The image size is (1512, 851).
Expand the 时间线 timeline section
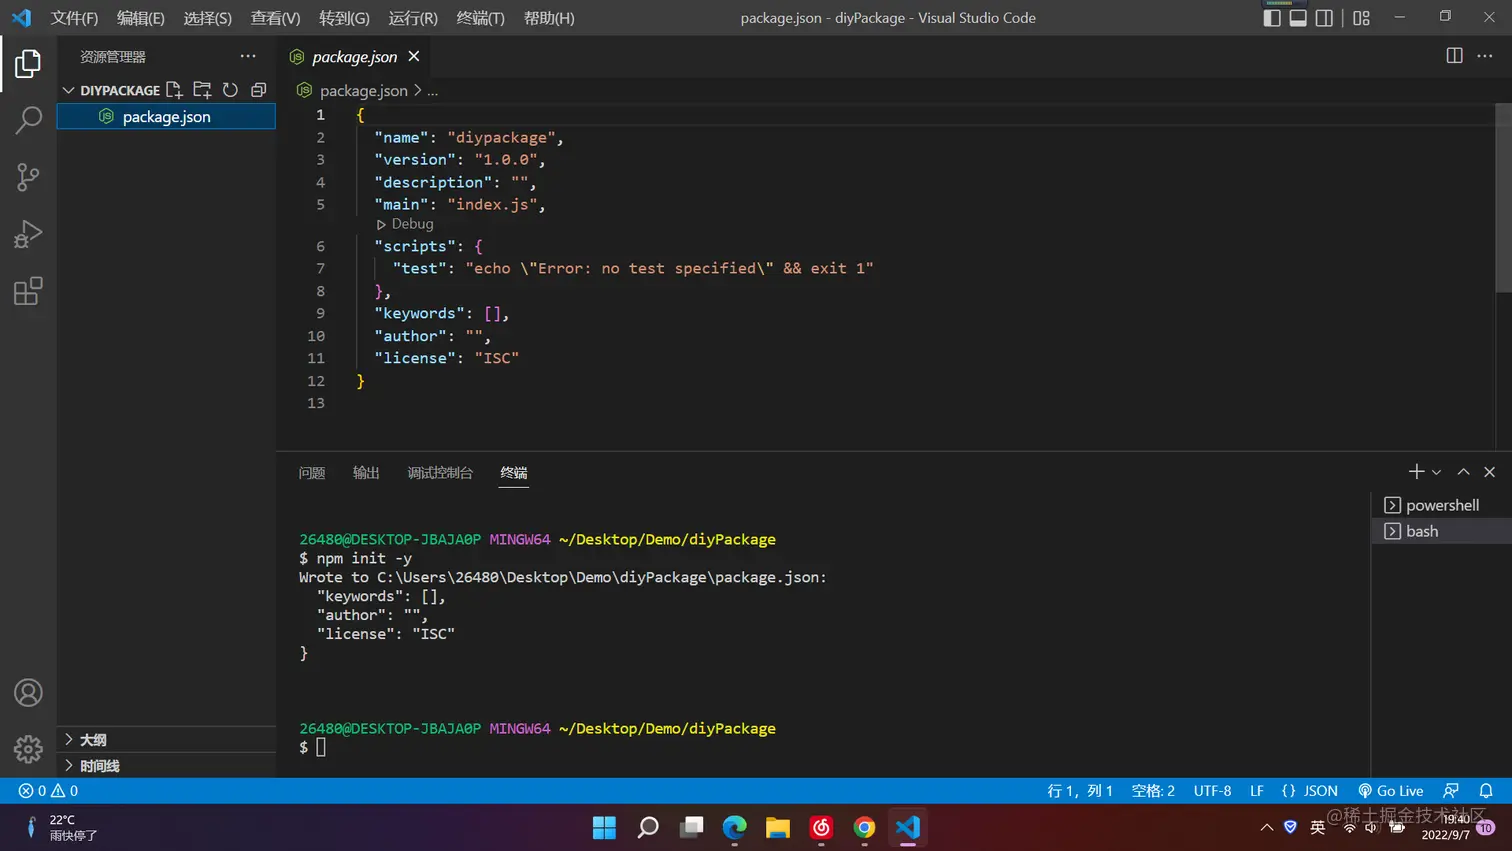point(166,765)
